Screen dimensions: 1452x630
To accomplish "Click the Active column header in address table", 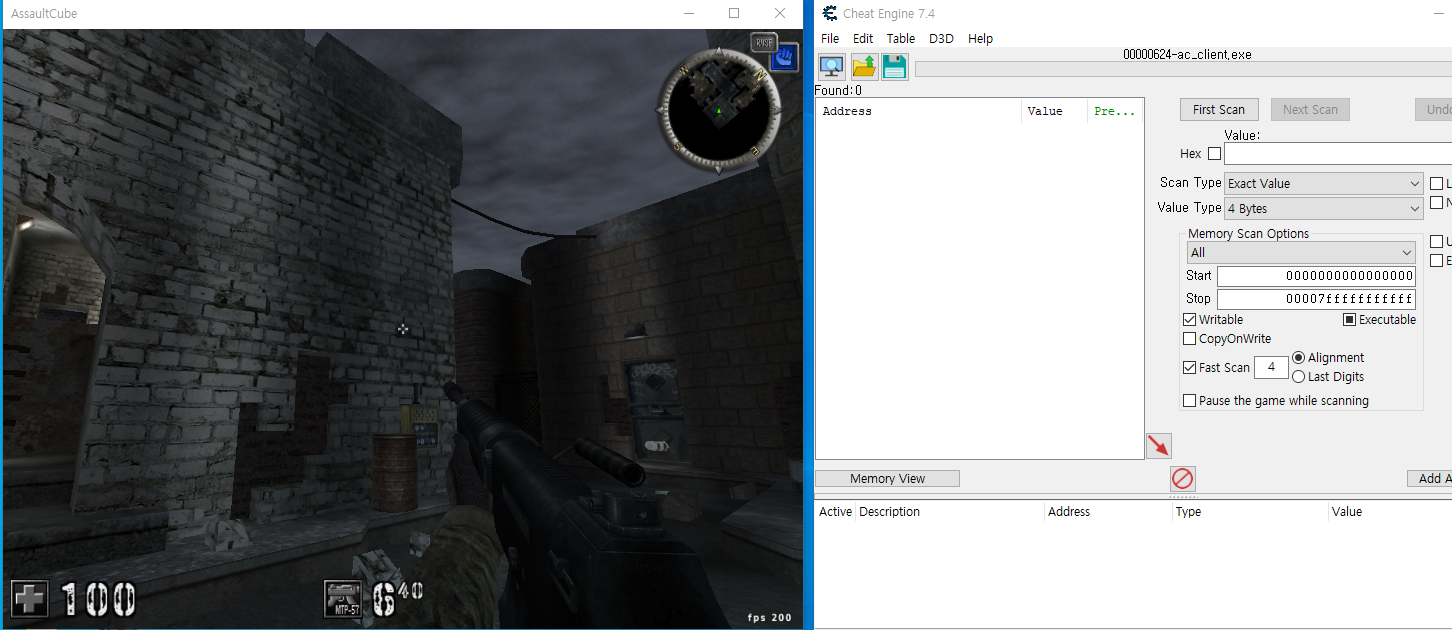I will (836, 512).
